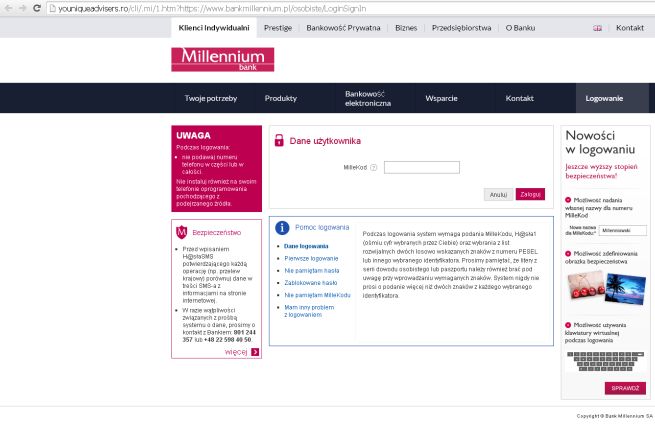Click the więcej link
The width and height of the screenshot is (655, 424).
236,352
